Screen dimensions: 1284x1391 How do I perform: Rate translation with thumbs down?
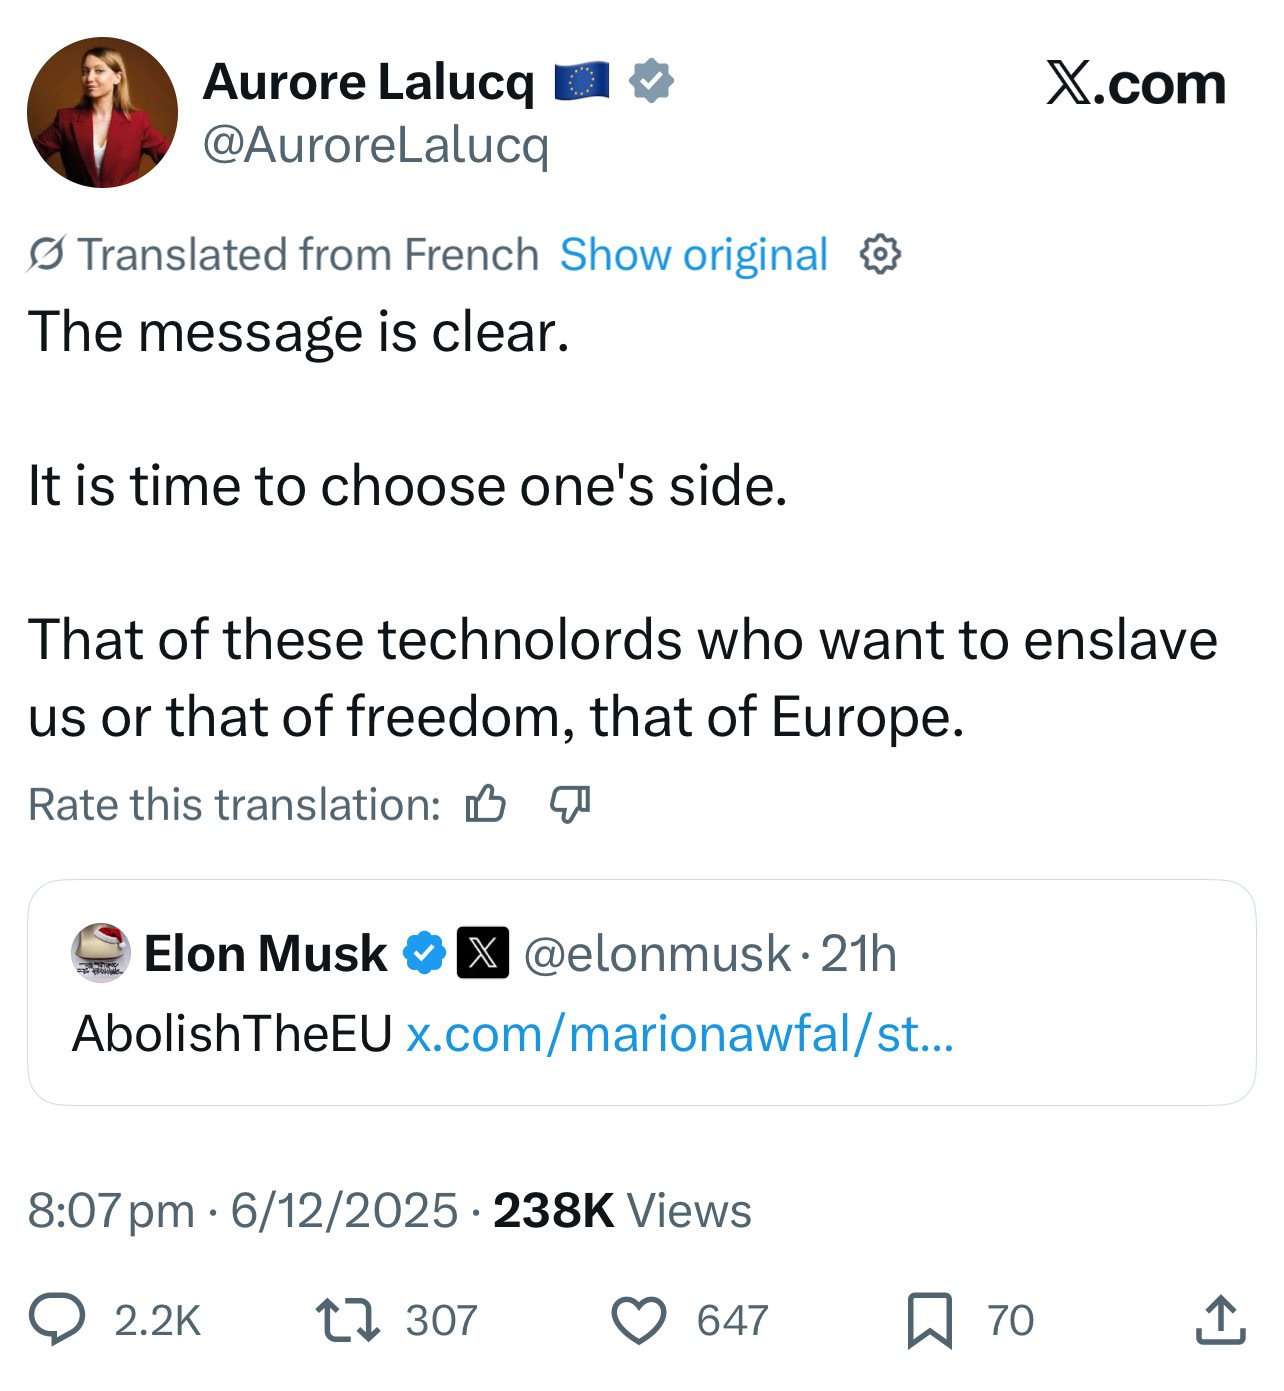(x=570, y=803)
